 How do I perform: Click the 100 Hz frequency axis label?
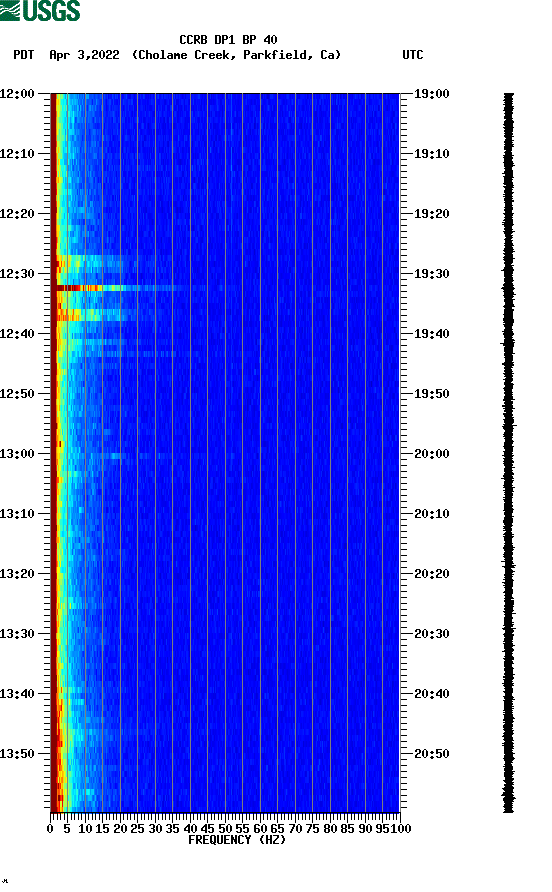[x=402, y=829]
